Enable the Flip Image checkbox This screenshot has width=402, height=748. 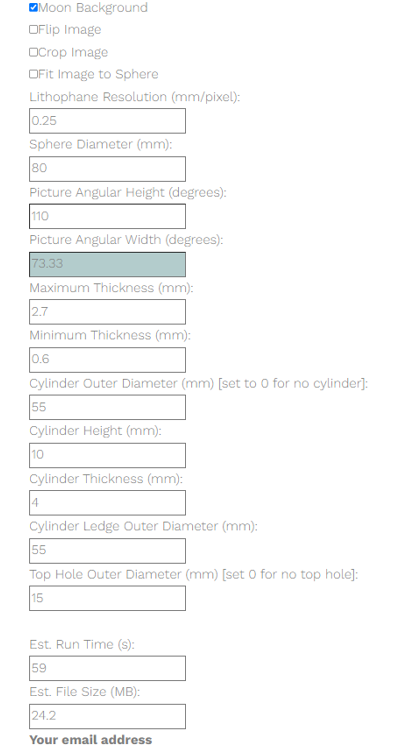tap(33, 30)
